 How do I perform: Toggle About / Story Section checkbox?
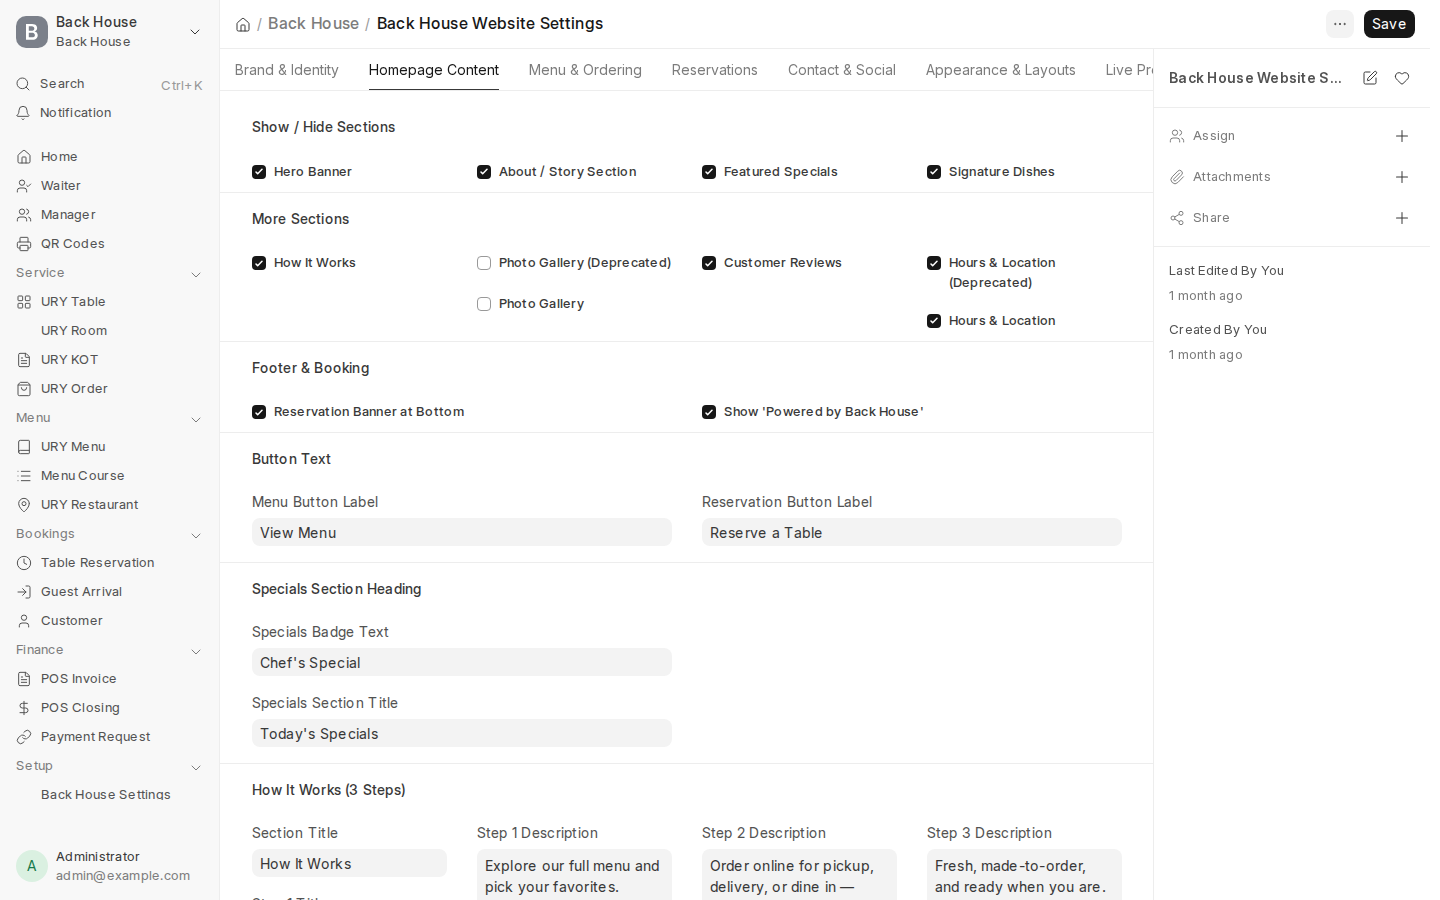pyautogui.click(x=484, y=172)
